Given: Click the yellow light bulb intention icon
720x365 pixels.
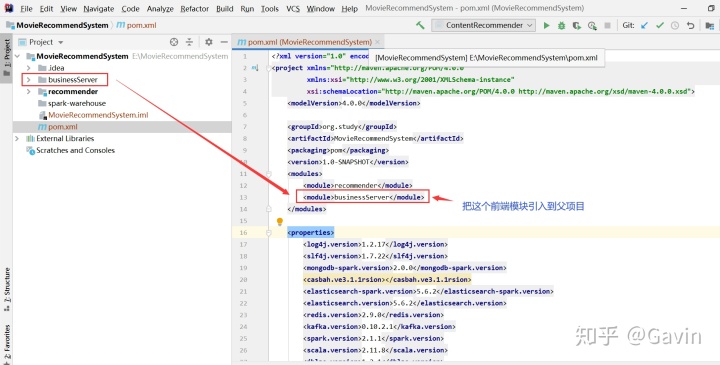Looking at the screenshot, I should (280, 221).
